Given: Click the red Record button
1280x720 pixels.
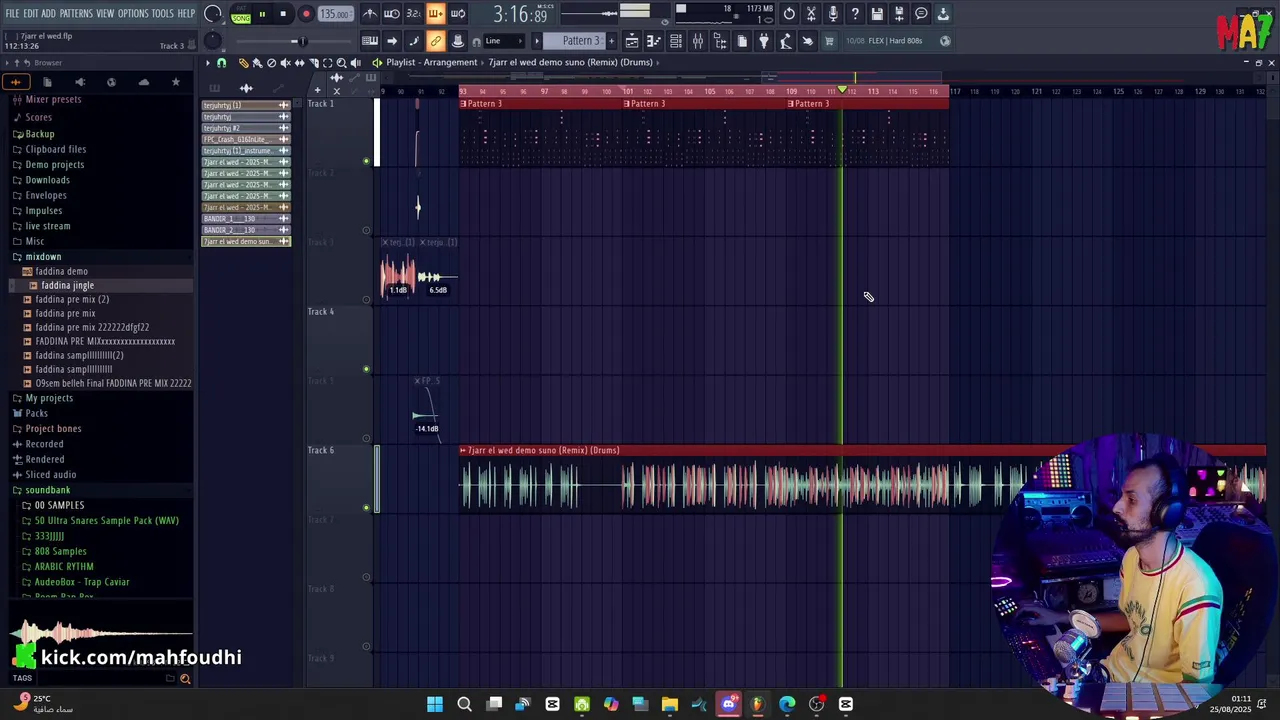Looking at the screenshot, I should [x=306, y=14].
